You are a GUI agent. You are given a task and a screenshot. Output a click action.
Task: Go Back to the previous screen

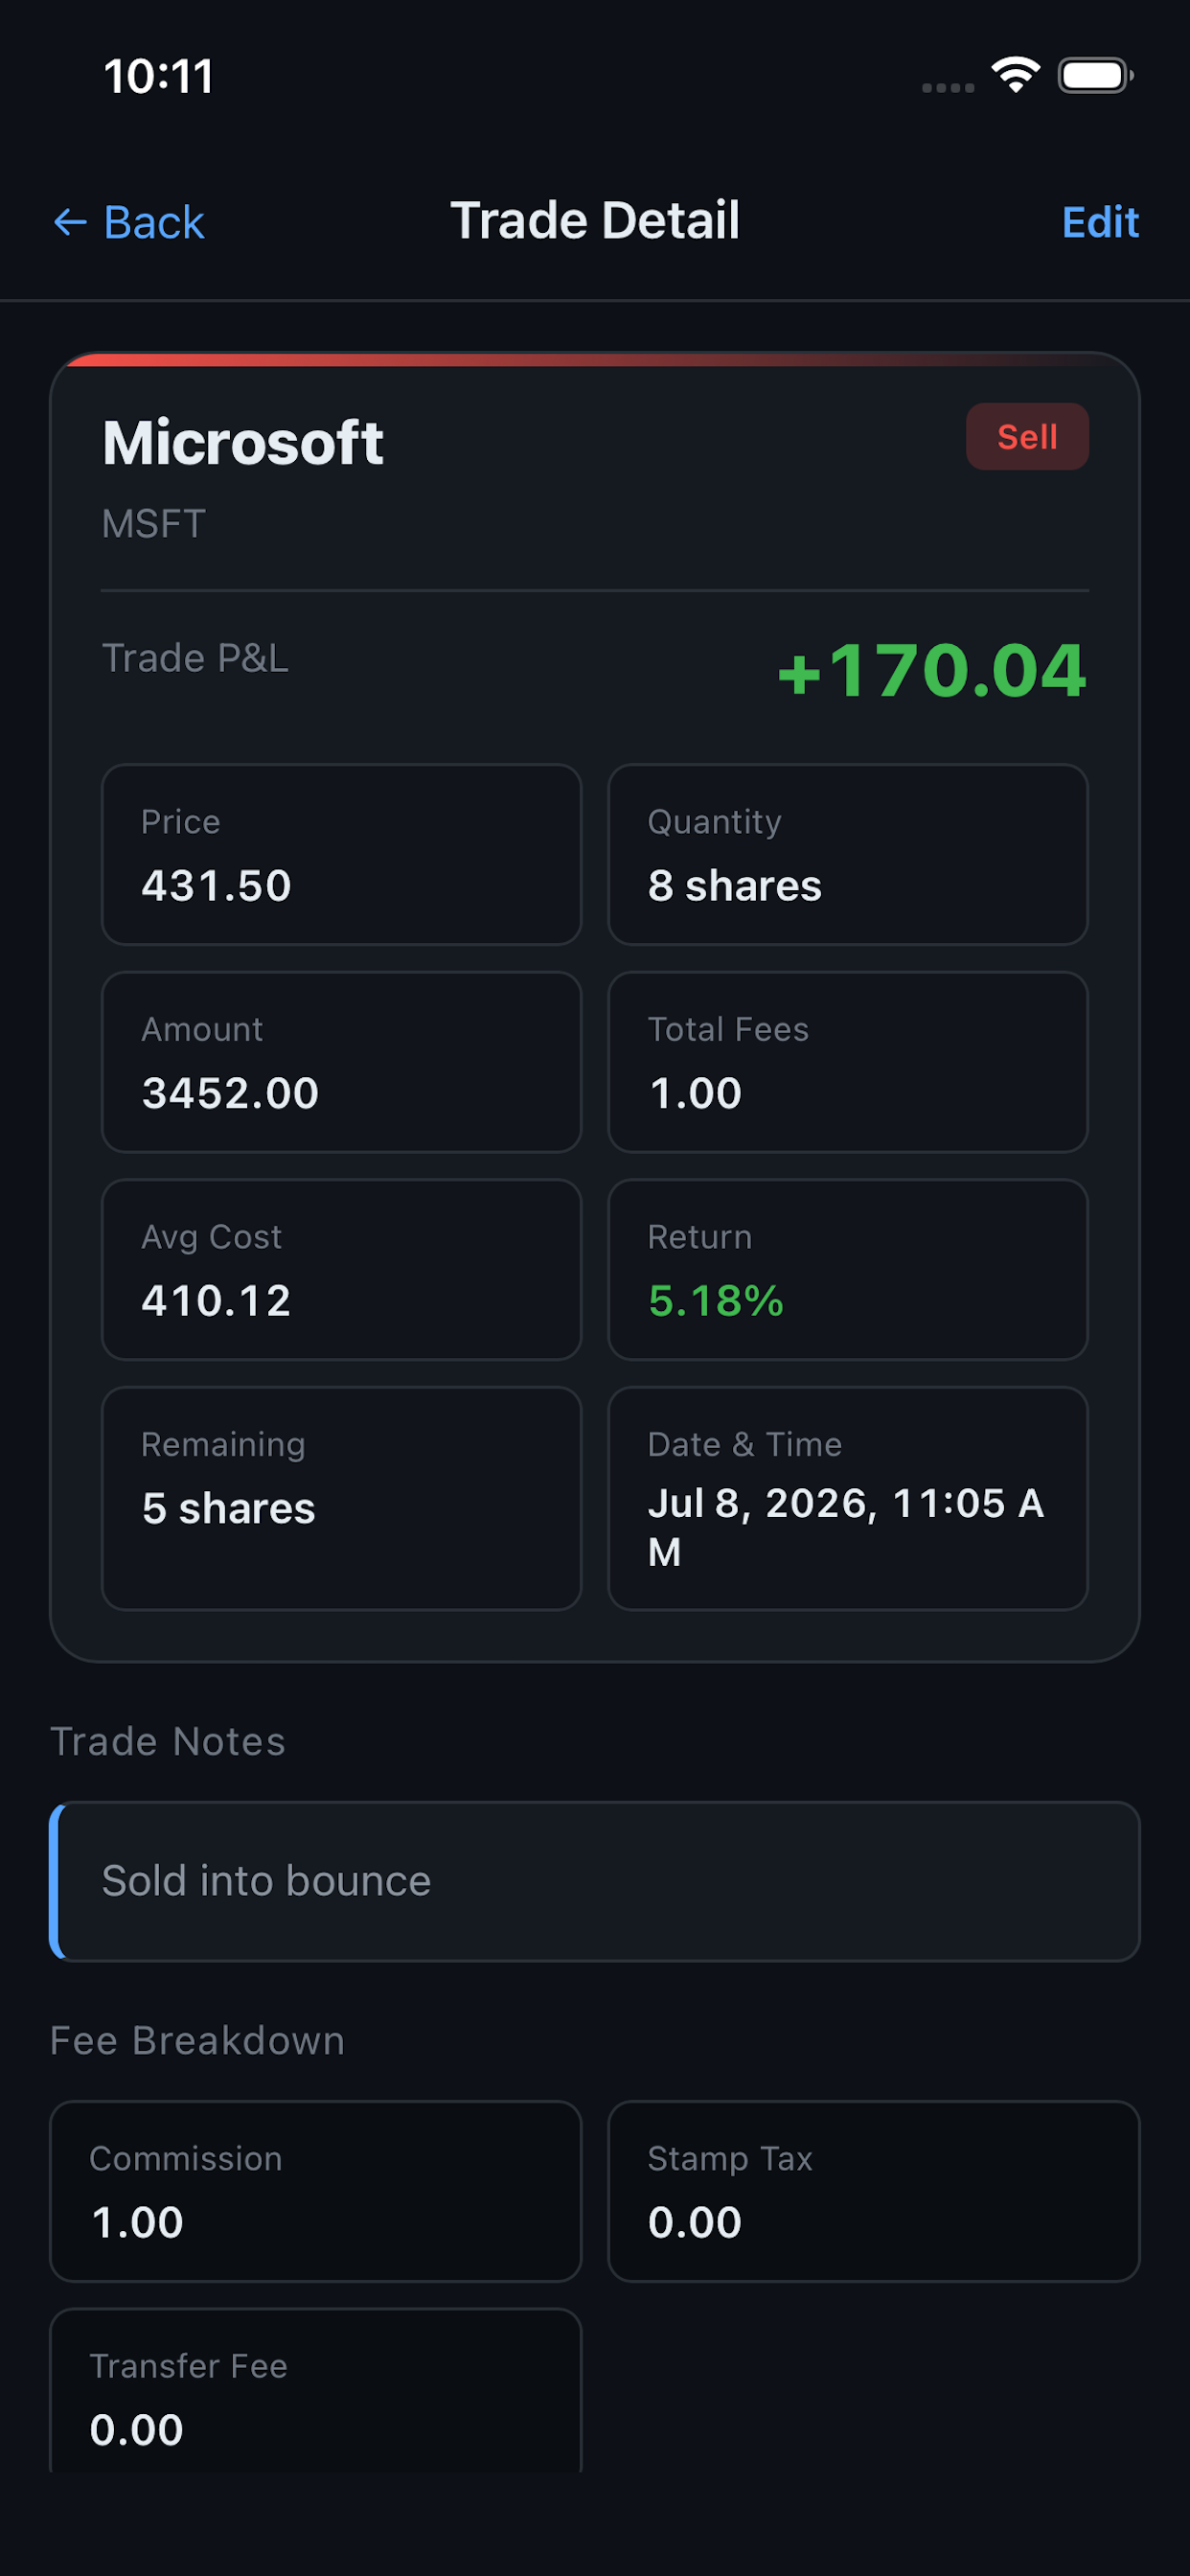click(128, 222)
